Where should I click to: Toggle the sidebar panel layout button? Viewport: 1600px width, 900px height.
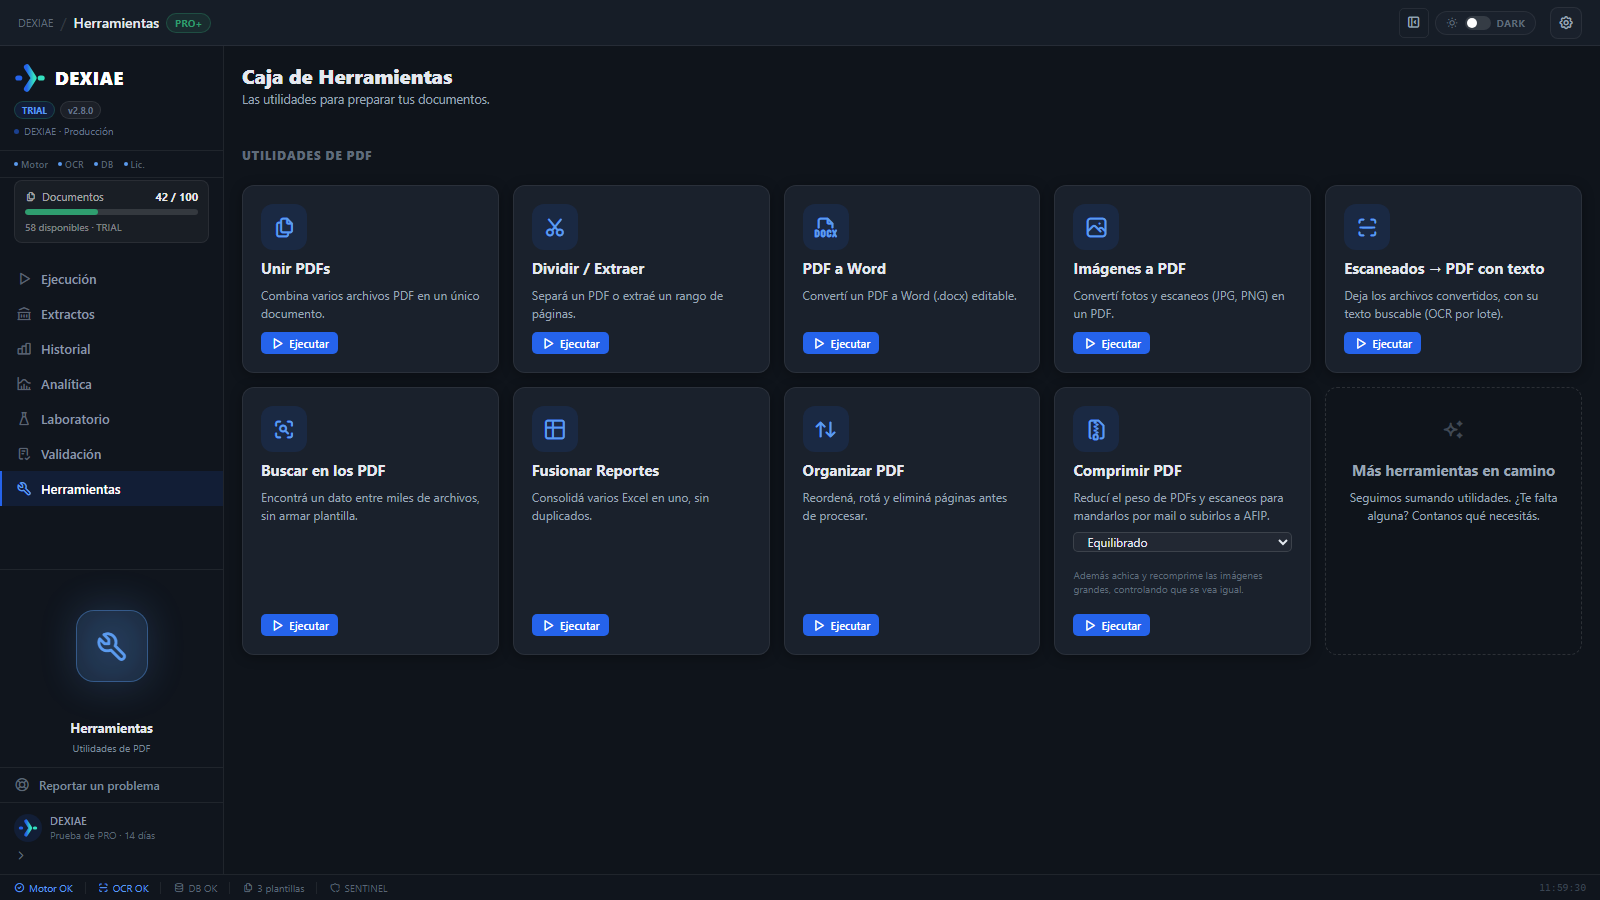click(x=1414, y=23)
